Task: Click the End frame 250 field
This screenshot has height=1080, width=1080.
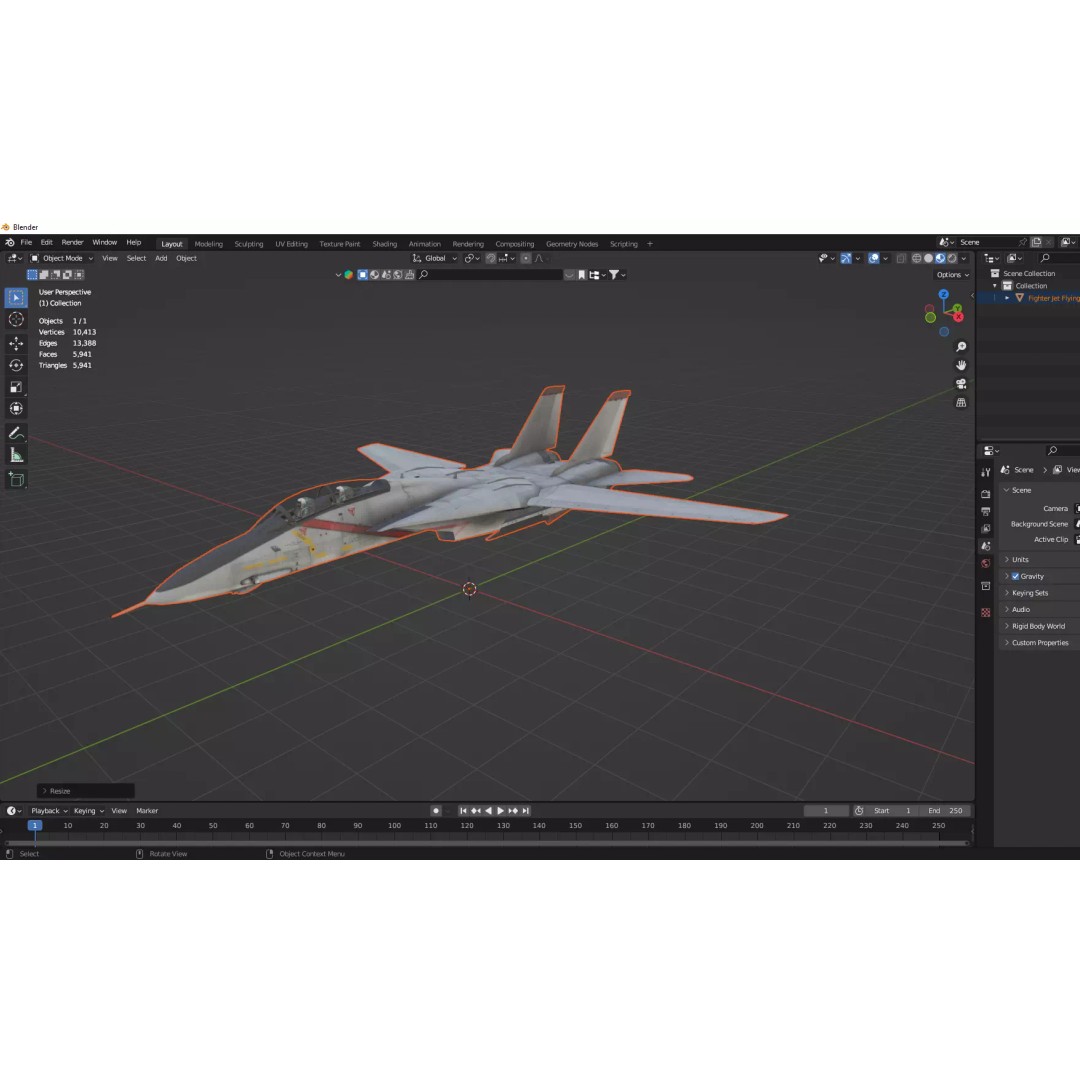Action: 946,811
